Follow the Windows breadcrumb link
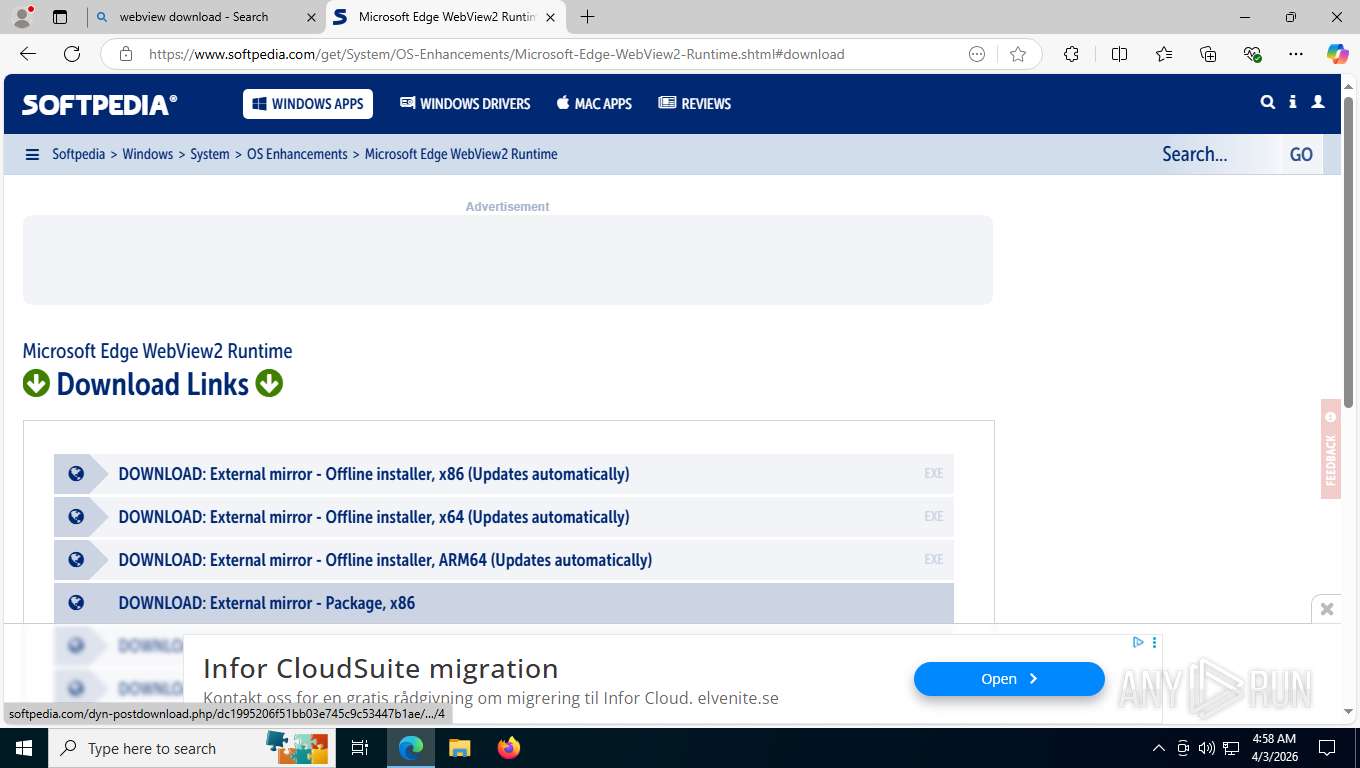Viewport: 1360px width, 768px height. 148,154
